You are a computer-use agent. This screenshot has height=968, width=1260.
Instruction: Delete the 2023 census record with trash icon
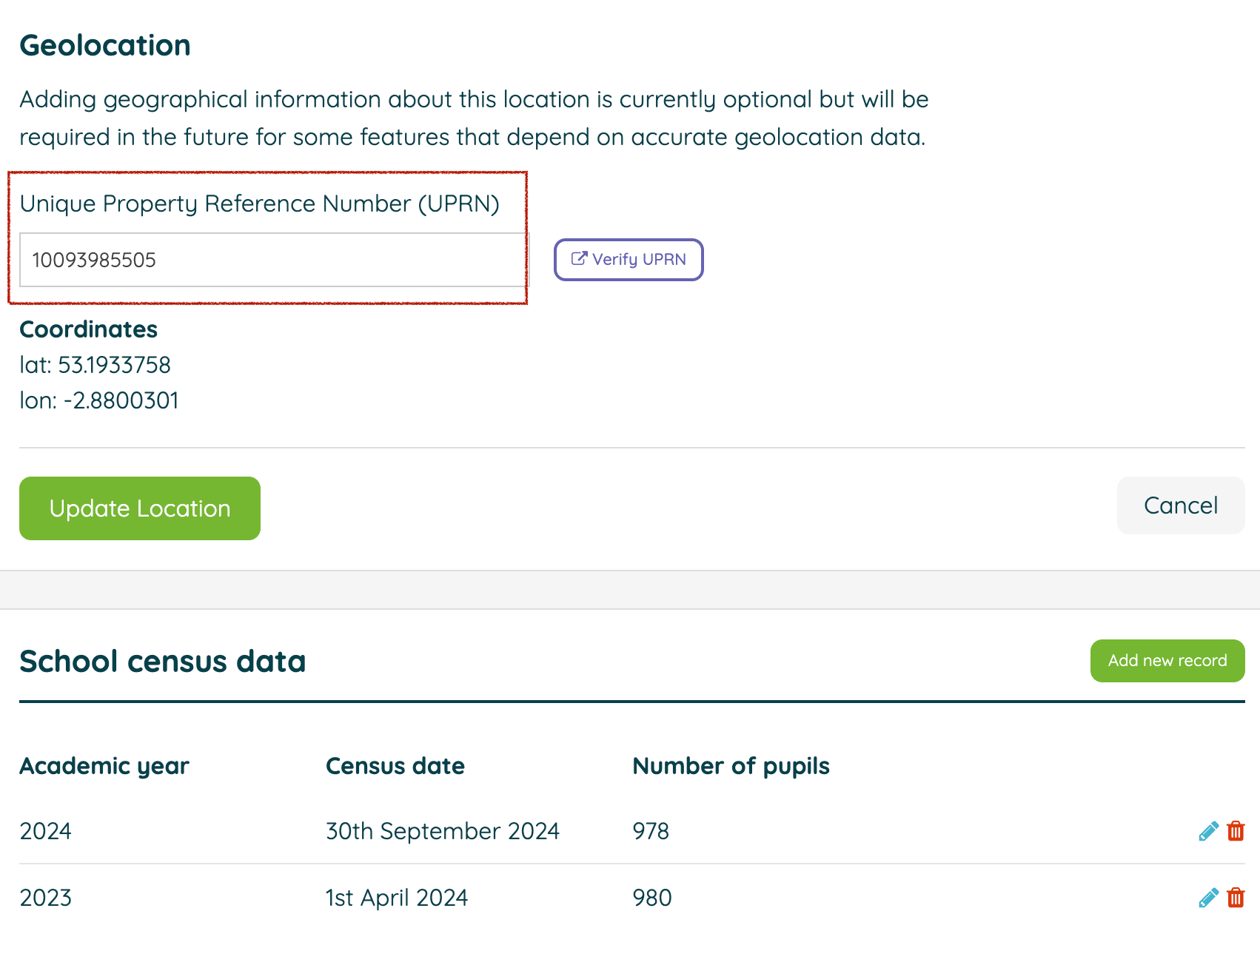pyautogui.click(x=1236, y=898)
